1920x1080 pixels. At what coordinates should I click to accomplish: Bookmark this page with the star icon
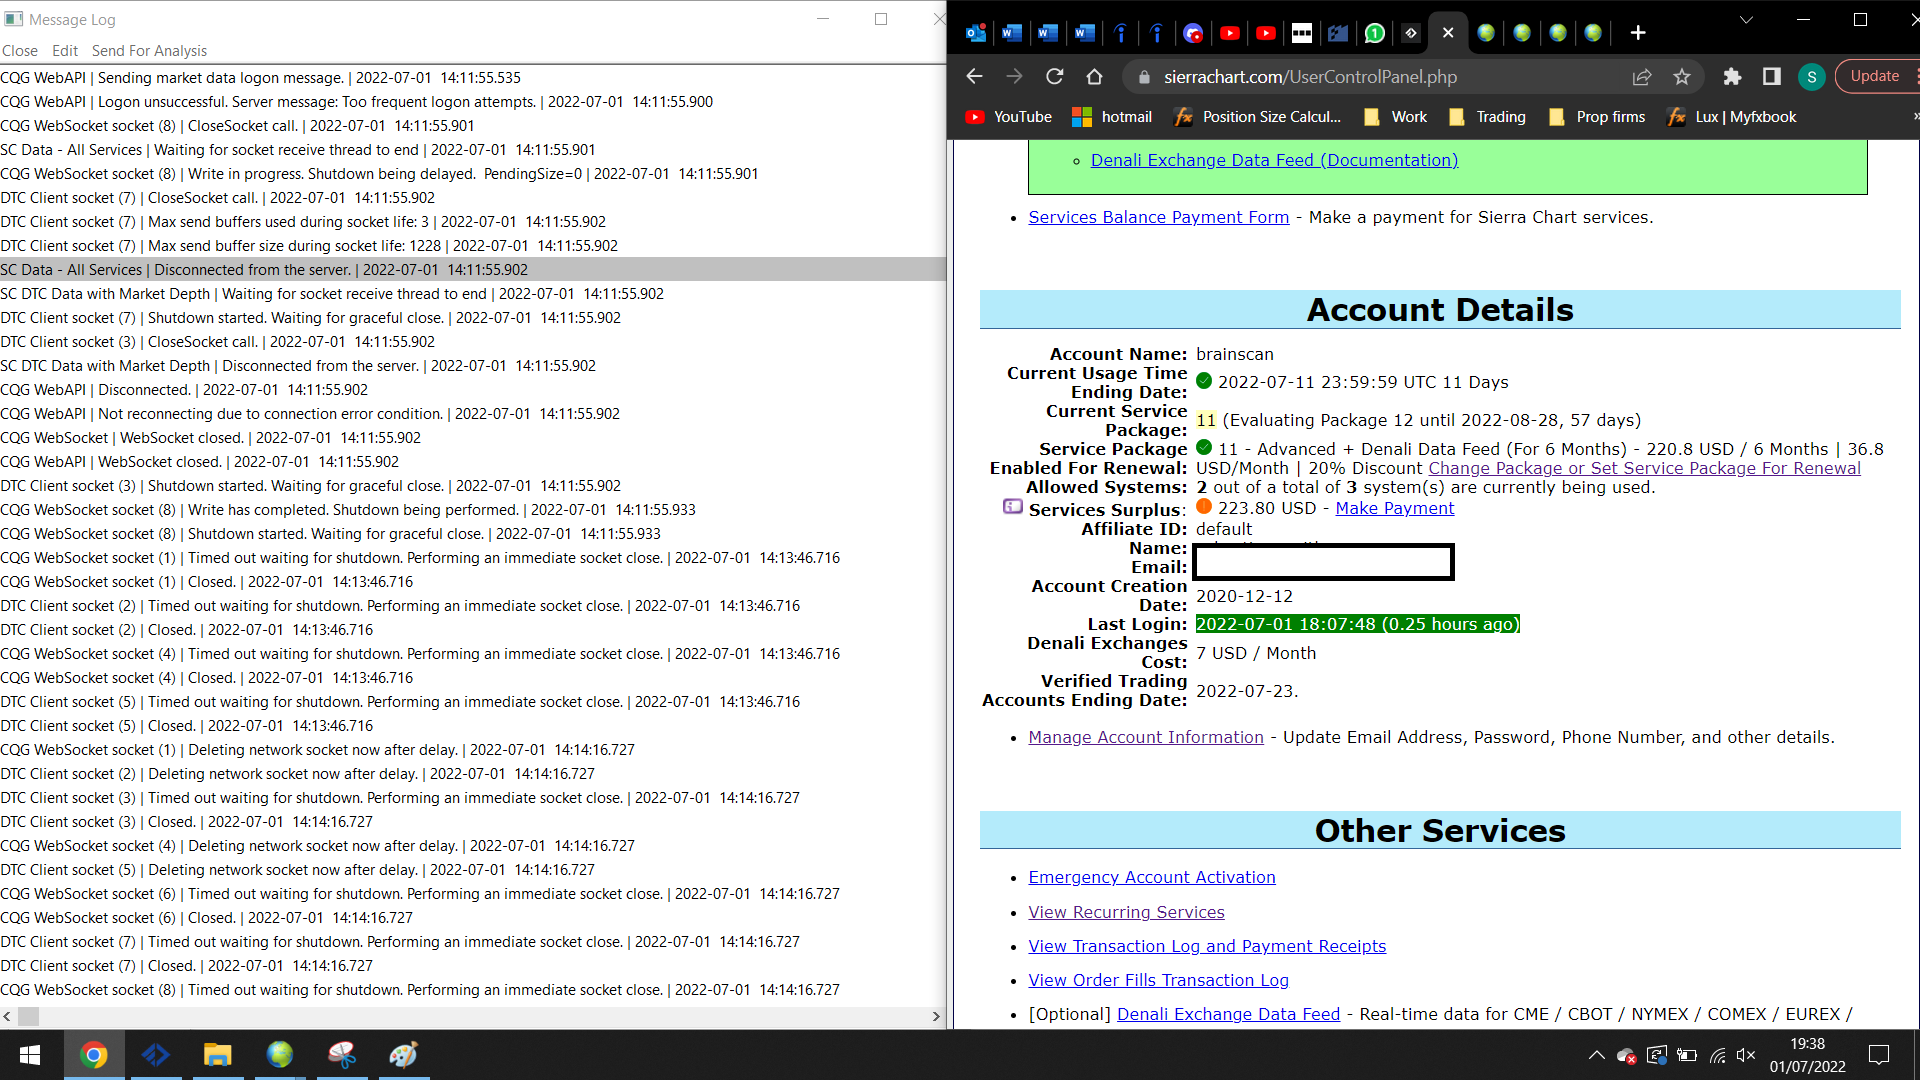[x=1682, y=77]
